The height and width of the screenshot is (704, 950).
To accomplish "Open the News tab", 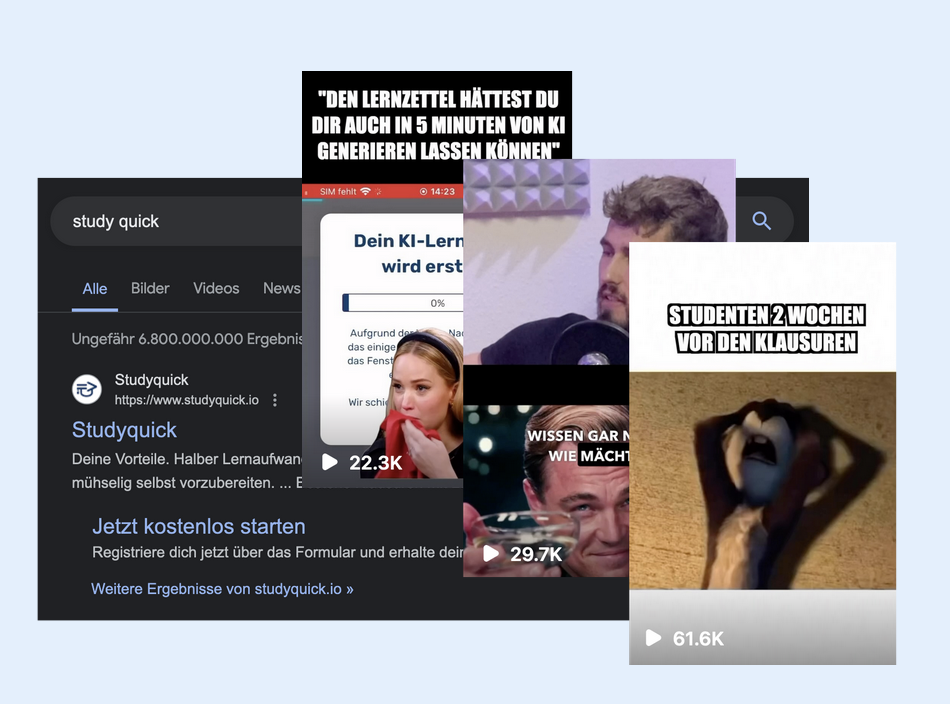I will 281,288.
